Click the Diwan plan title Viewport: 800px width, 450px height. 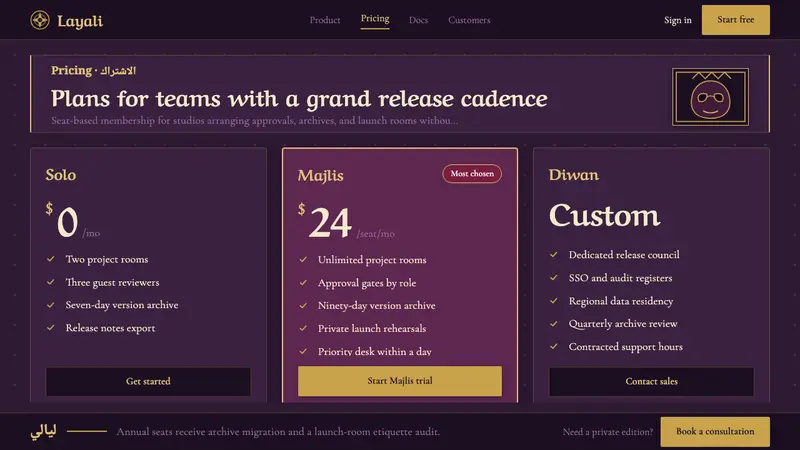(x=574, y=175)
